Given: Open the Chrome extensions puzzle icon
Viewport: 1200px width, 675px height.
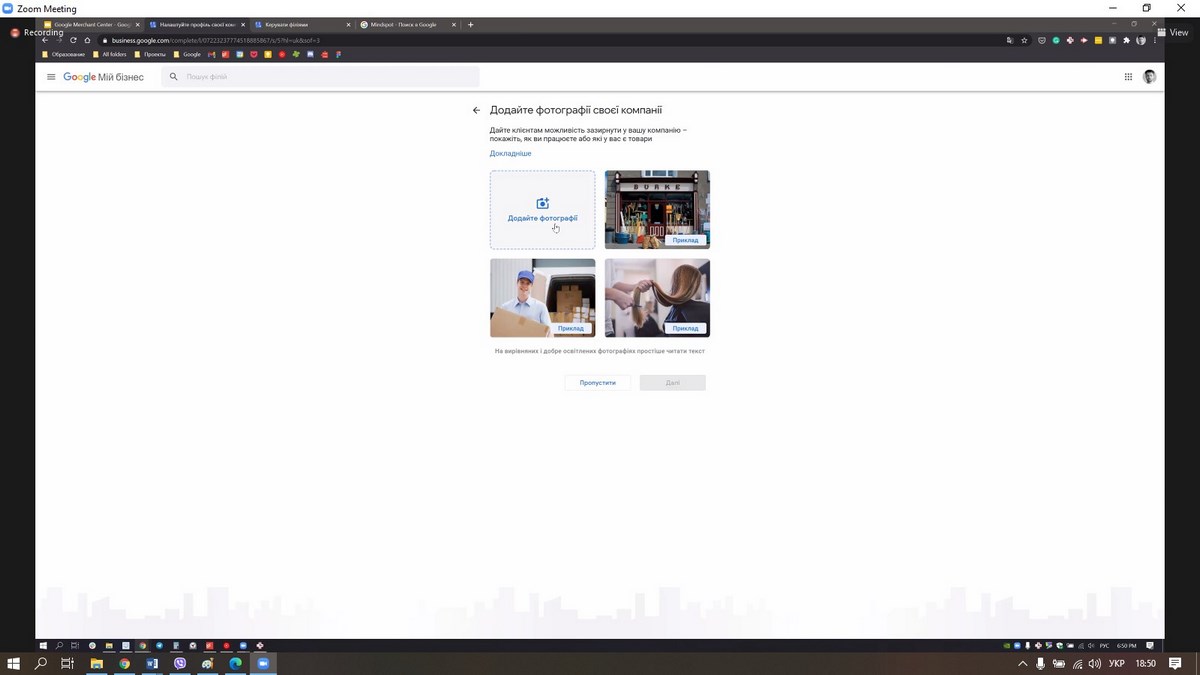Looking at the screenshot, I should pyautogui.click(x=1126, y=40).
